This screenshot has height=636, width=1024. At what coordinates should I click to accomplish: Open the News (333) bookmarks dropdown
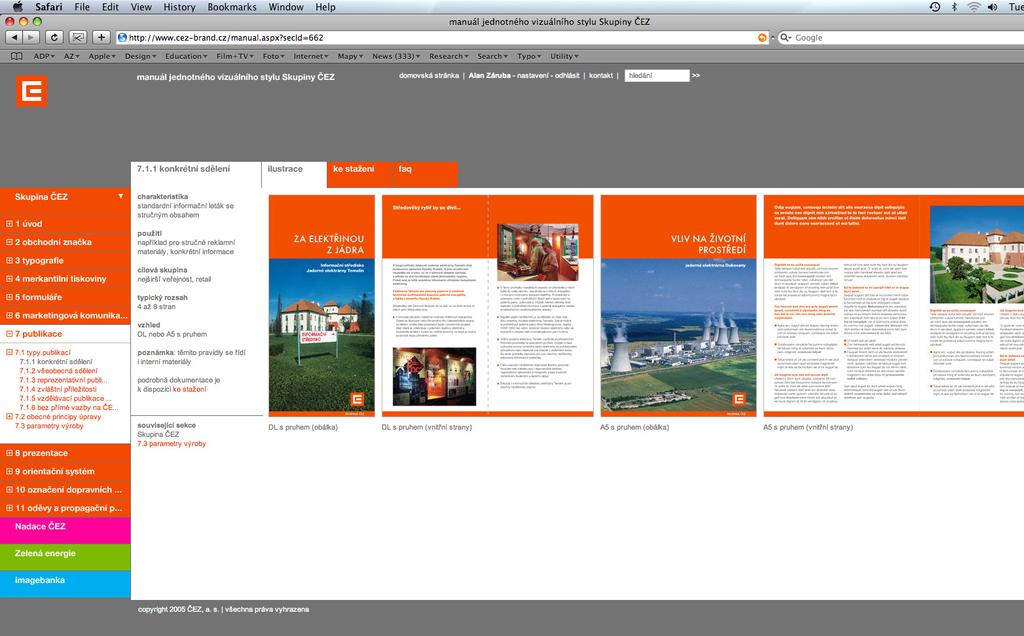point(396,56)
